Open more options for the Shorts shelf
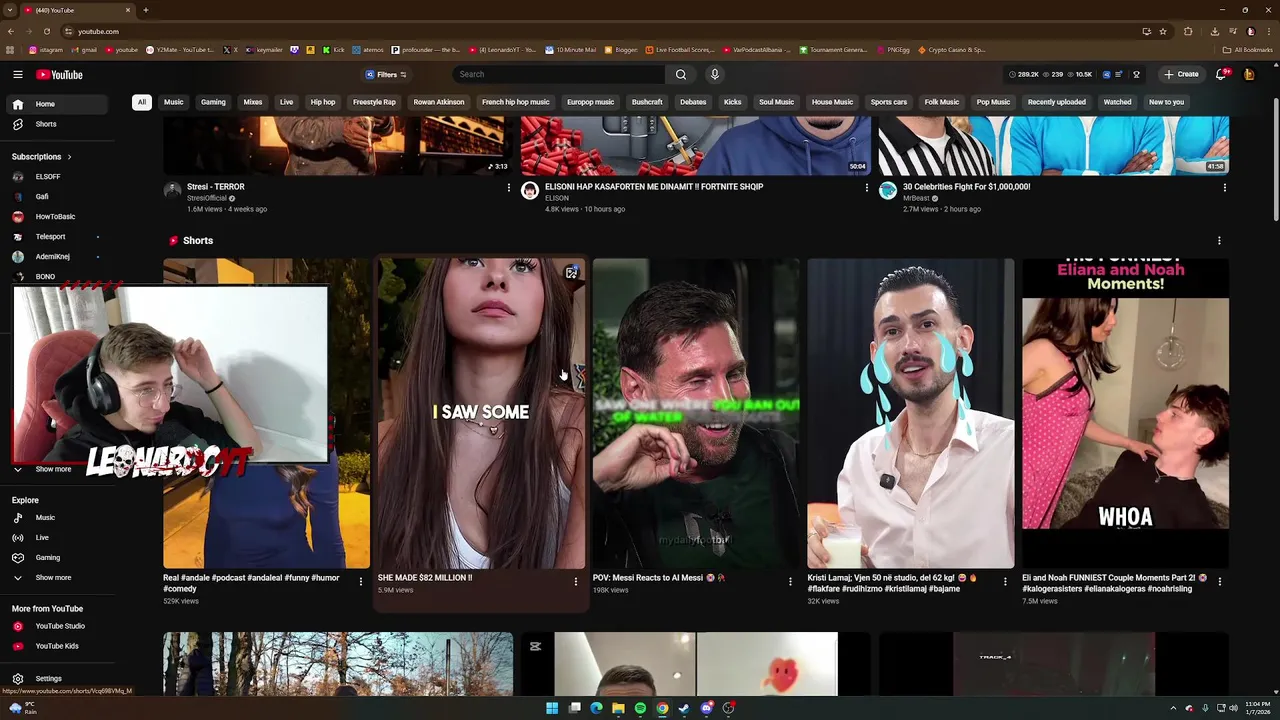This screenshot has width=1280, height=720. (1219, 241)
